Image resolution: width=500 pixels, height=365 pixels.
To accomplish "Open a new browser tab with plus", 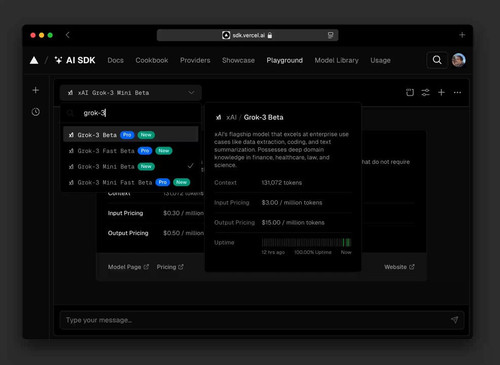I will (x=462, y=35).
